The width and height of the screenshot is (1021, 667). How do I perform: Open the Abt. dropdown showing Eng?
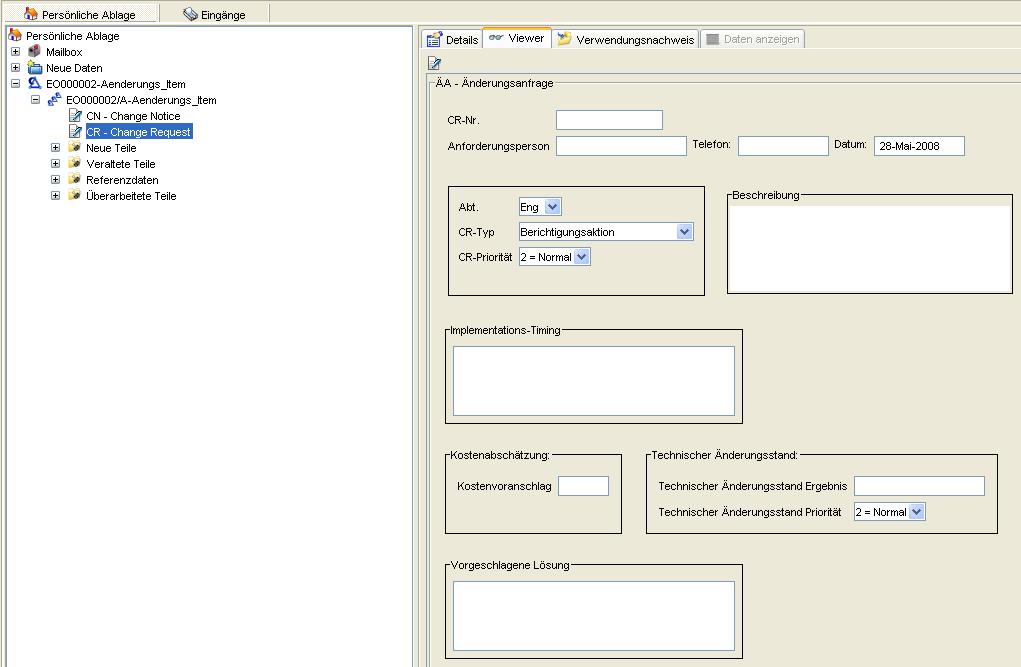coord(553,206)
